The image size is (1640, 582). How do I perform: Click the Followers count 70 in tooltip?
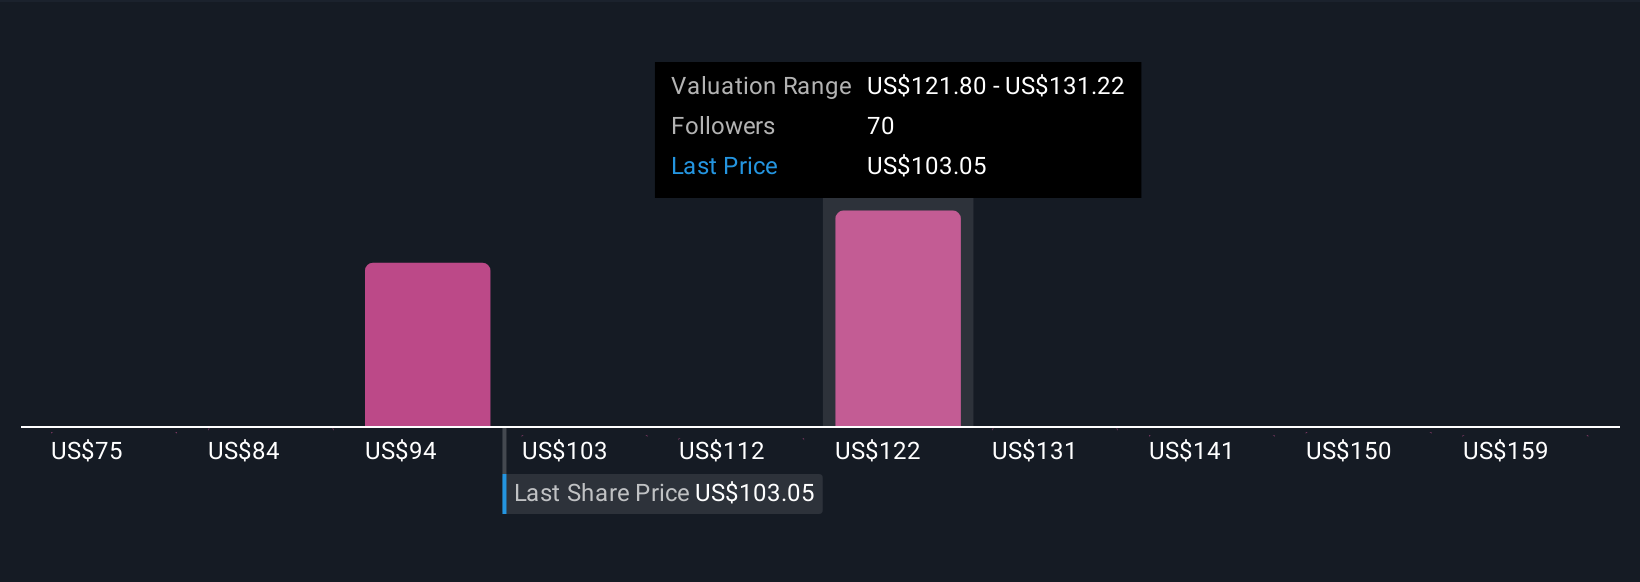tap(881, 126)
